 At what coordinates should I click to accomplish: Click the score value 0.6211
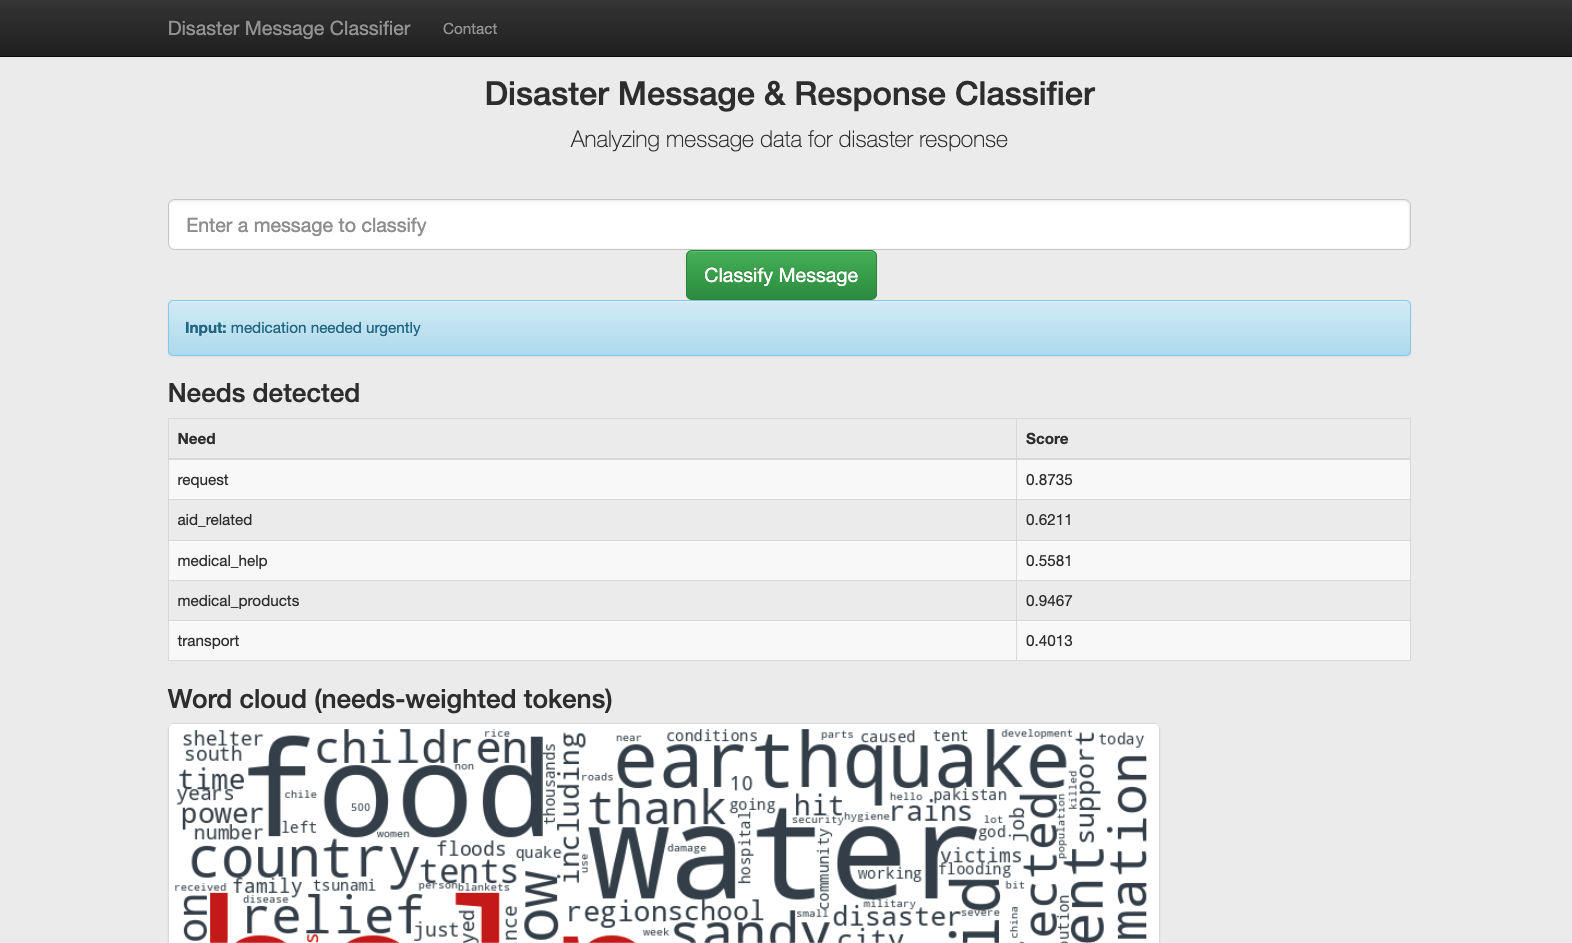click(x=1213, y=520)
